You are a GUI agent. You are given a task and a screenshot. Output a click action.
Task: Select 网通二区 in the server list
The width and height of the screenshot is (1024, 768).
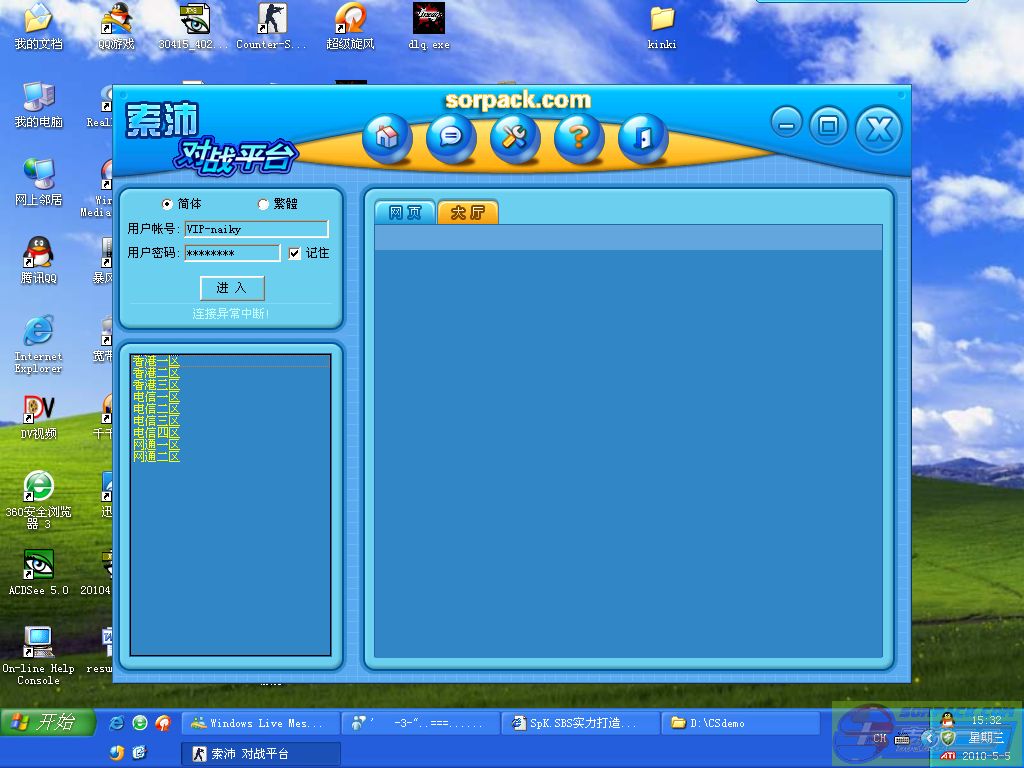click(x=156, y=457)
